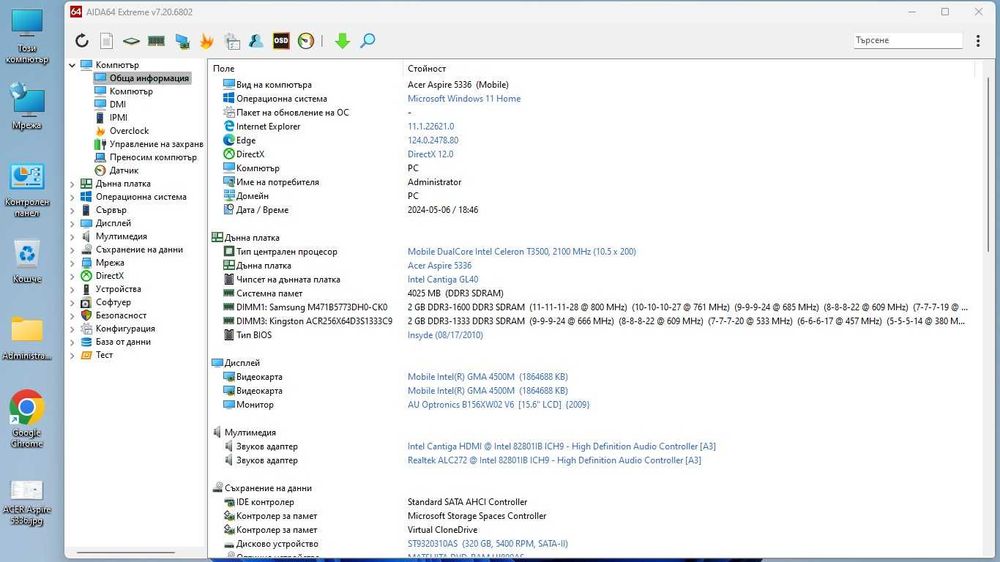Open the OSD panel icon
Viewport: 1000px width, 562px height.
(x=281, y=41)
